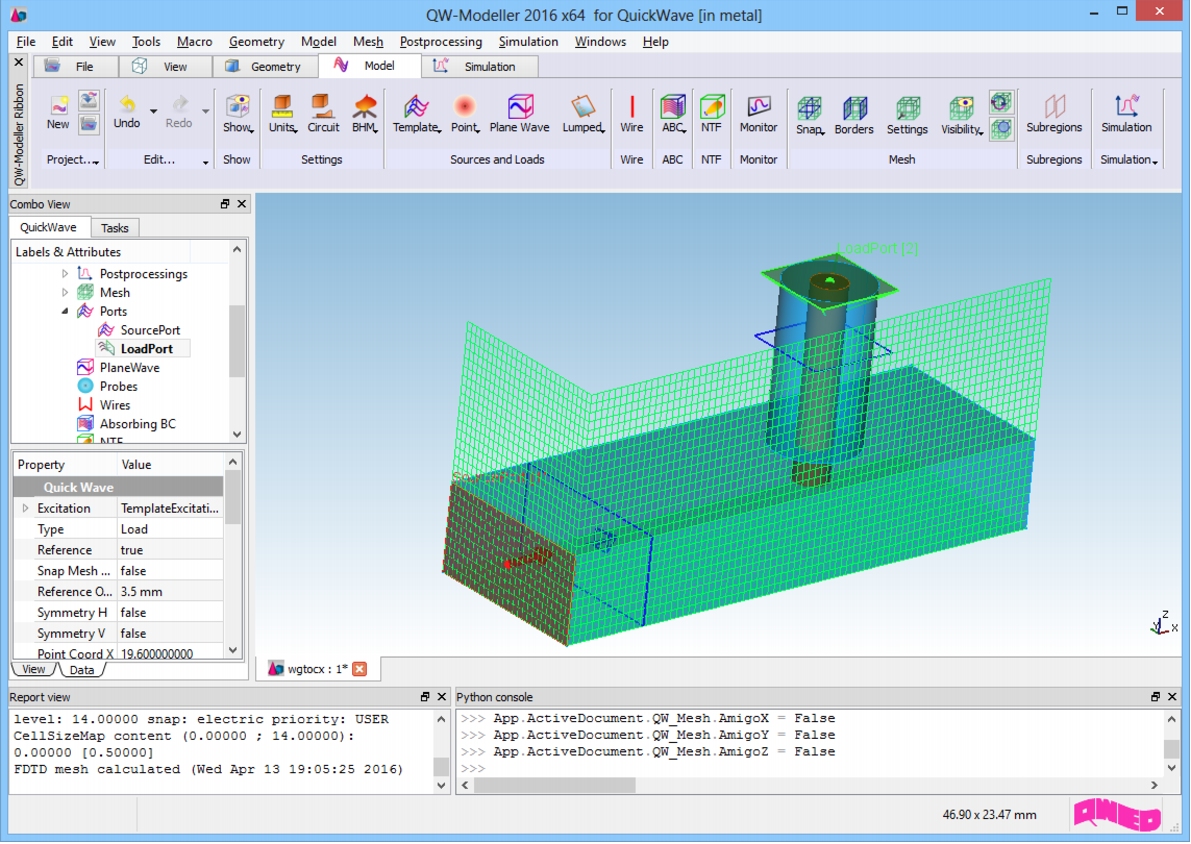Image resolution: width=1191 pixels, height=844 pixels.
Task: Open the Show objects tool
Action: coord(237,114)
